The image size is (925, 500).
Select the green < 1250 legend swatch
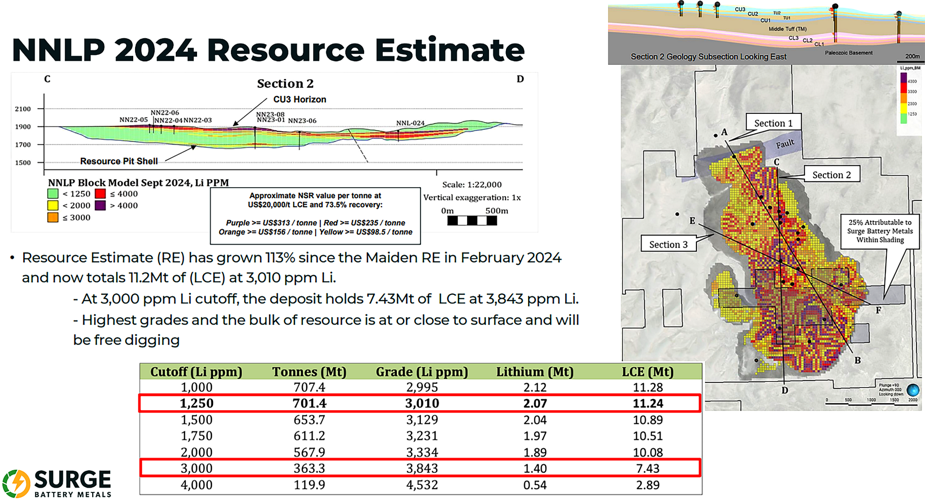pos(53,194)
